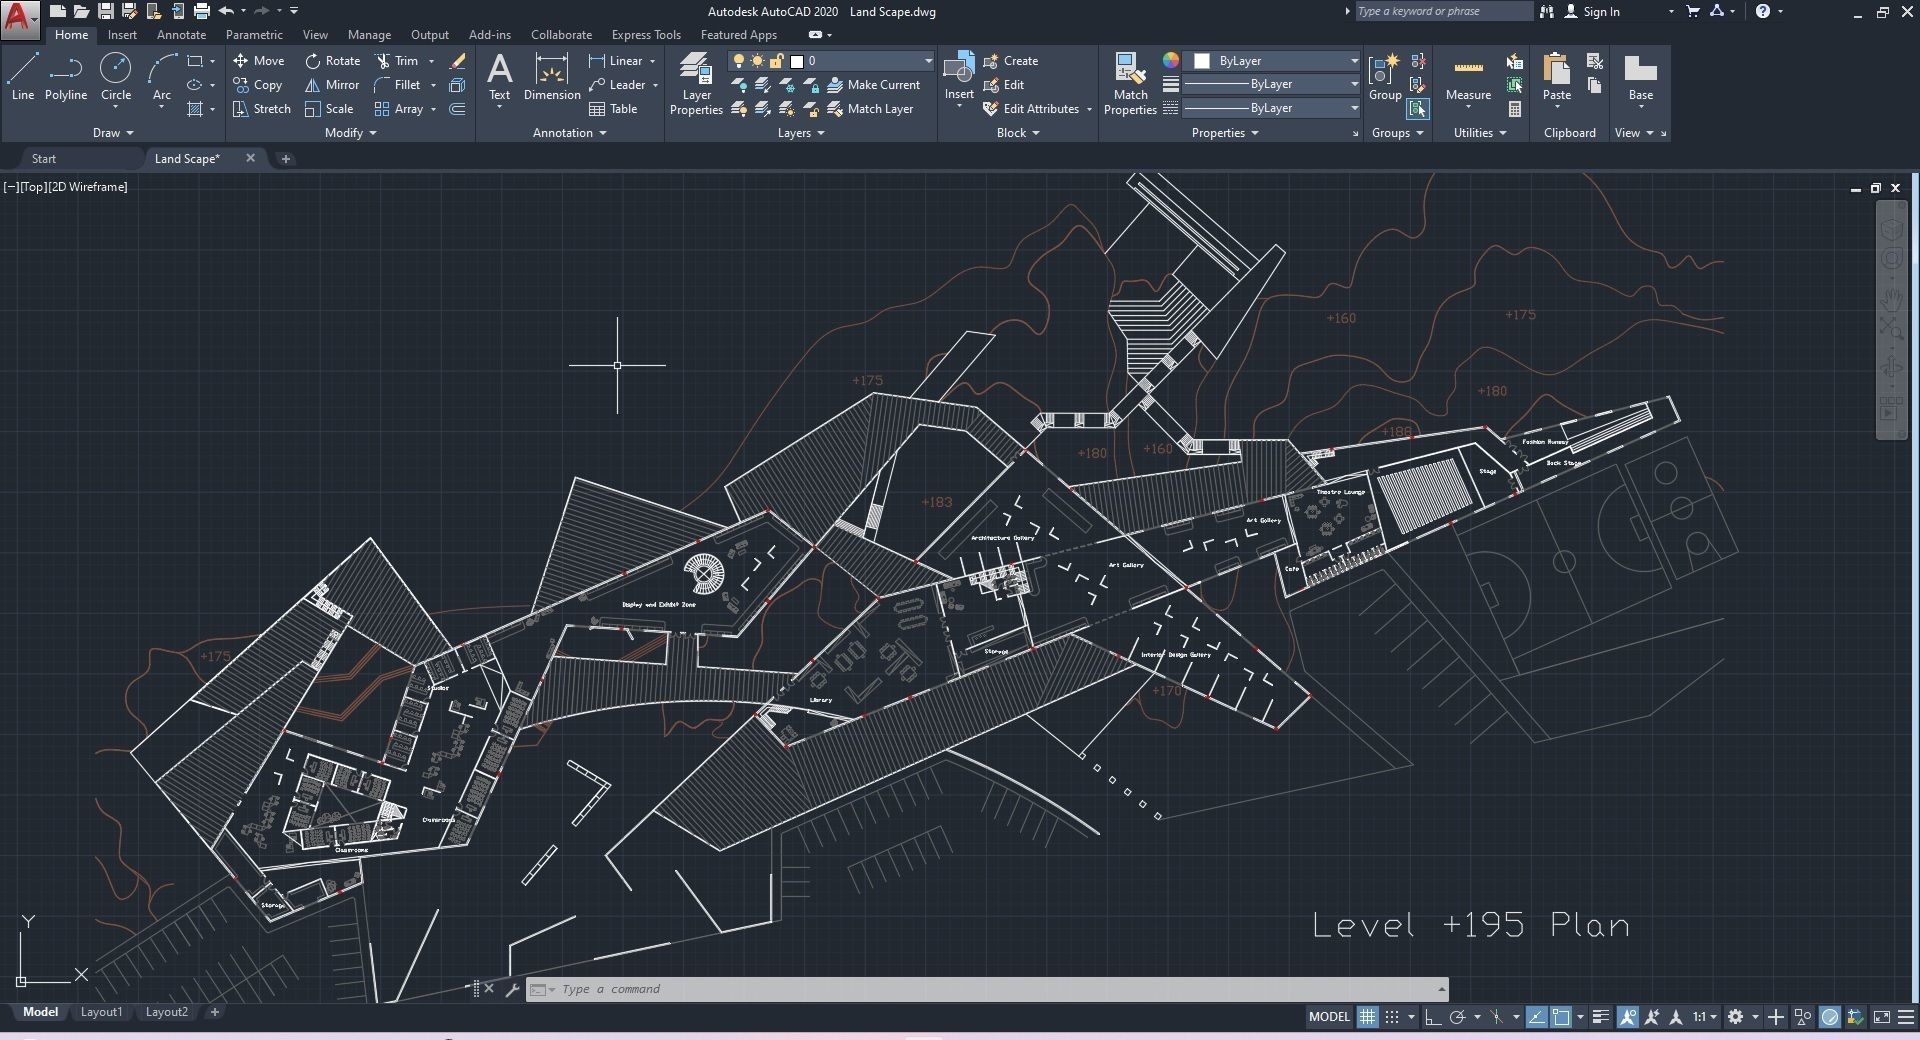Toggle hardware acceleration in status bar
Viewport: 1920px width, 1040px height.
pos(1830,1017)
